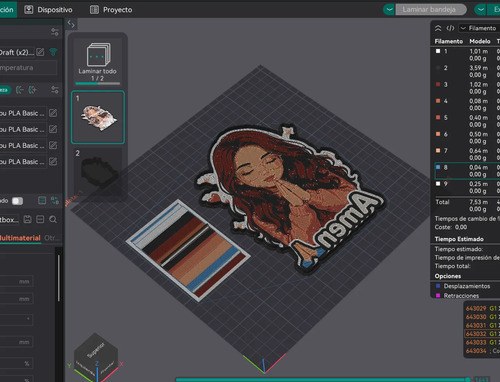The width and height of the screenshot is (500, 382).
Task: Select the Otr... settings tab
Action: point(52,238)
